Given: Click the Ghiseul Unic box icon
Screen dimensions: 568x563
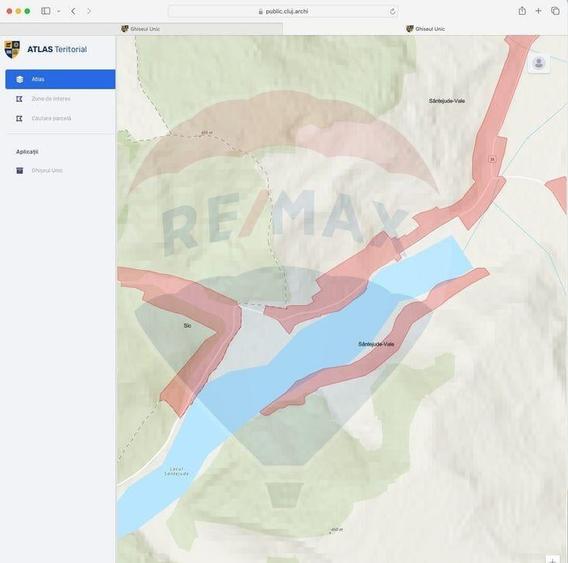Looking at the screenshot, I should 20,170.
